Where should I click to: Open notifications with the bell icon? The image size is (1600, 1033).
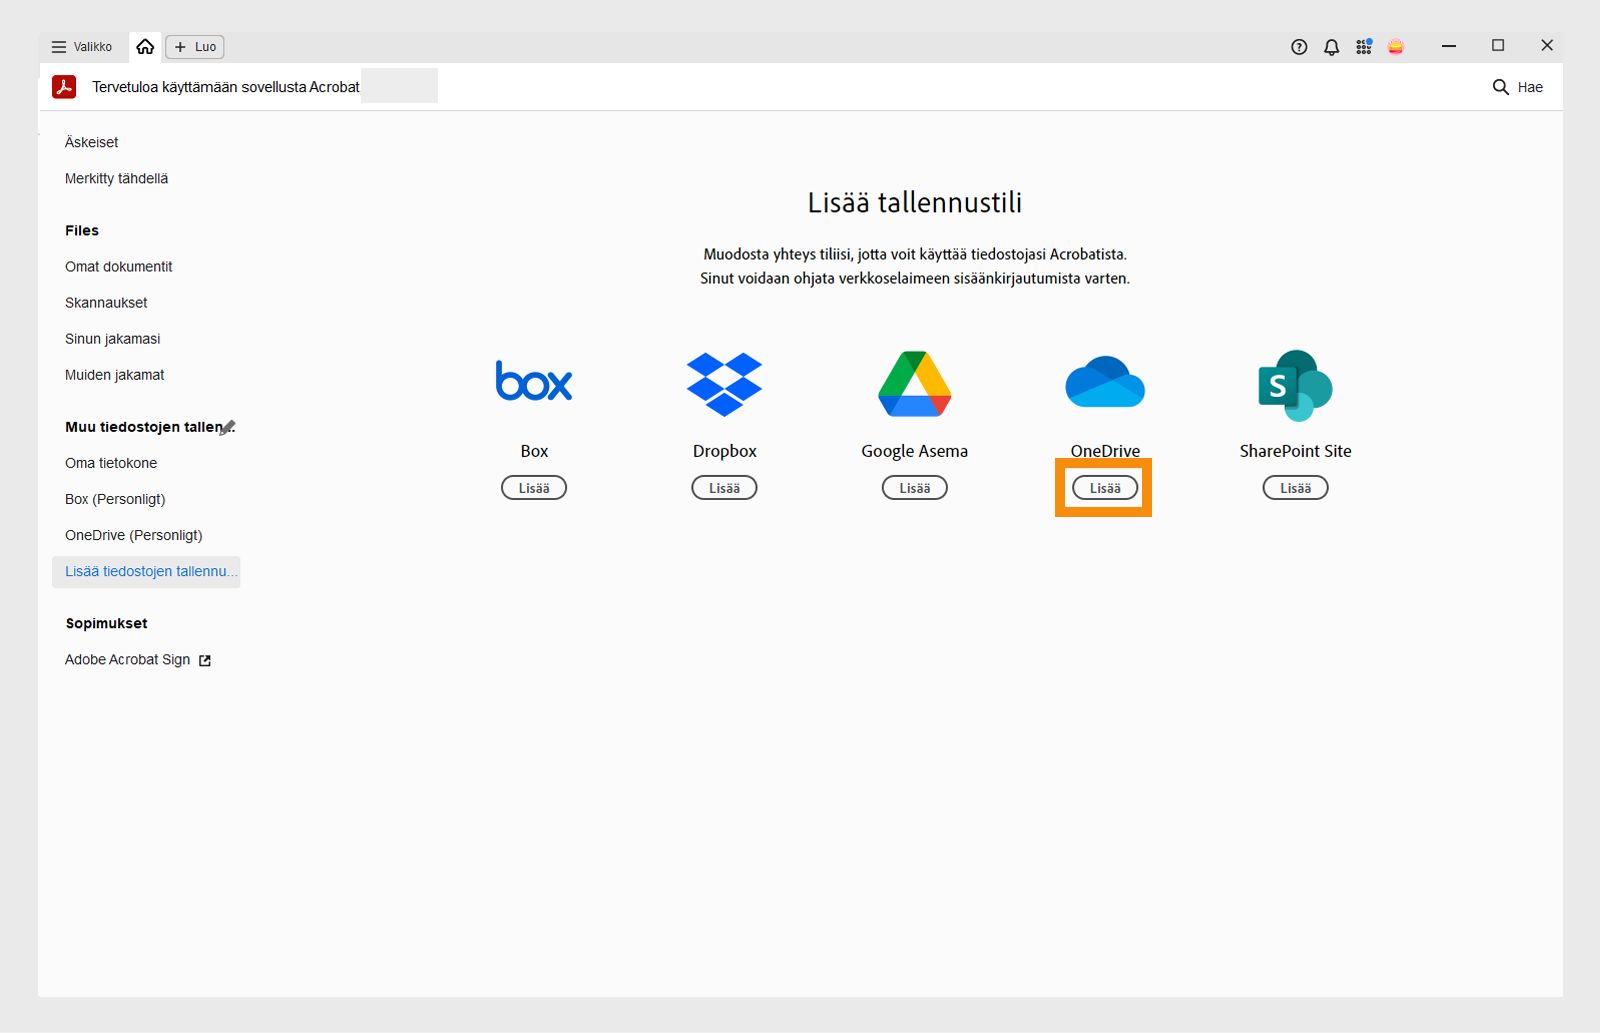click(x=1330, y=46)
